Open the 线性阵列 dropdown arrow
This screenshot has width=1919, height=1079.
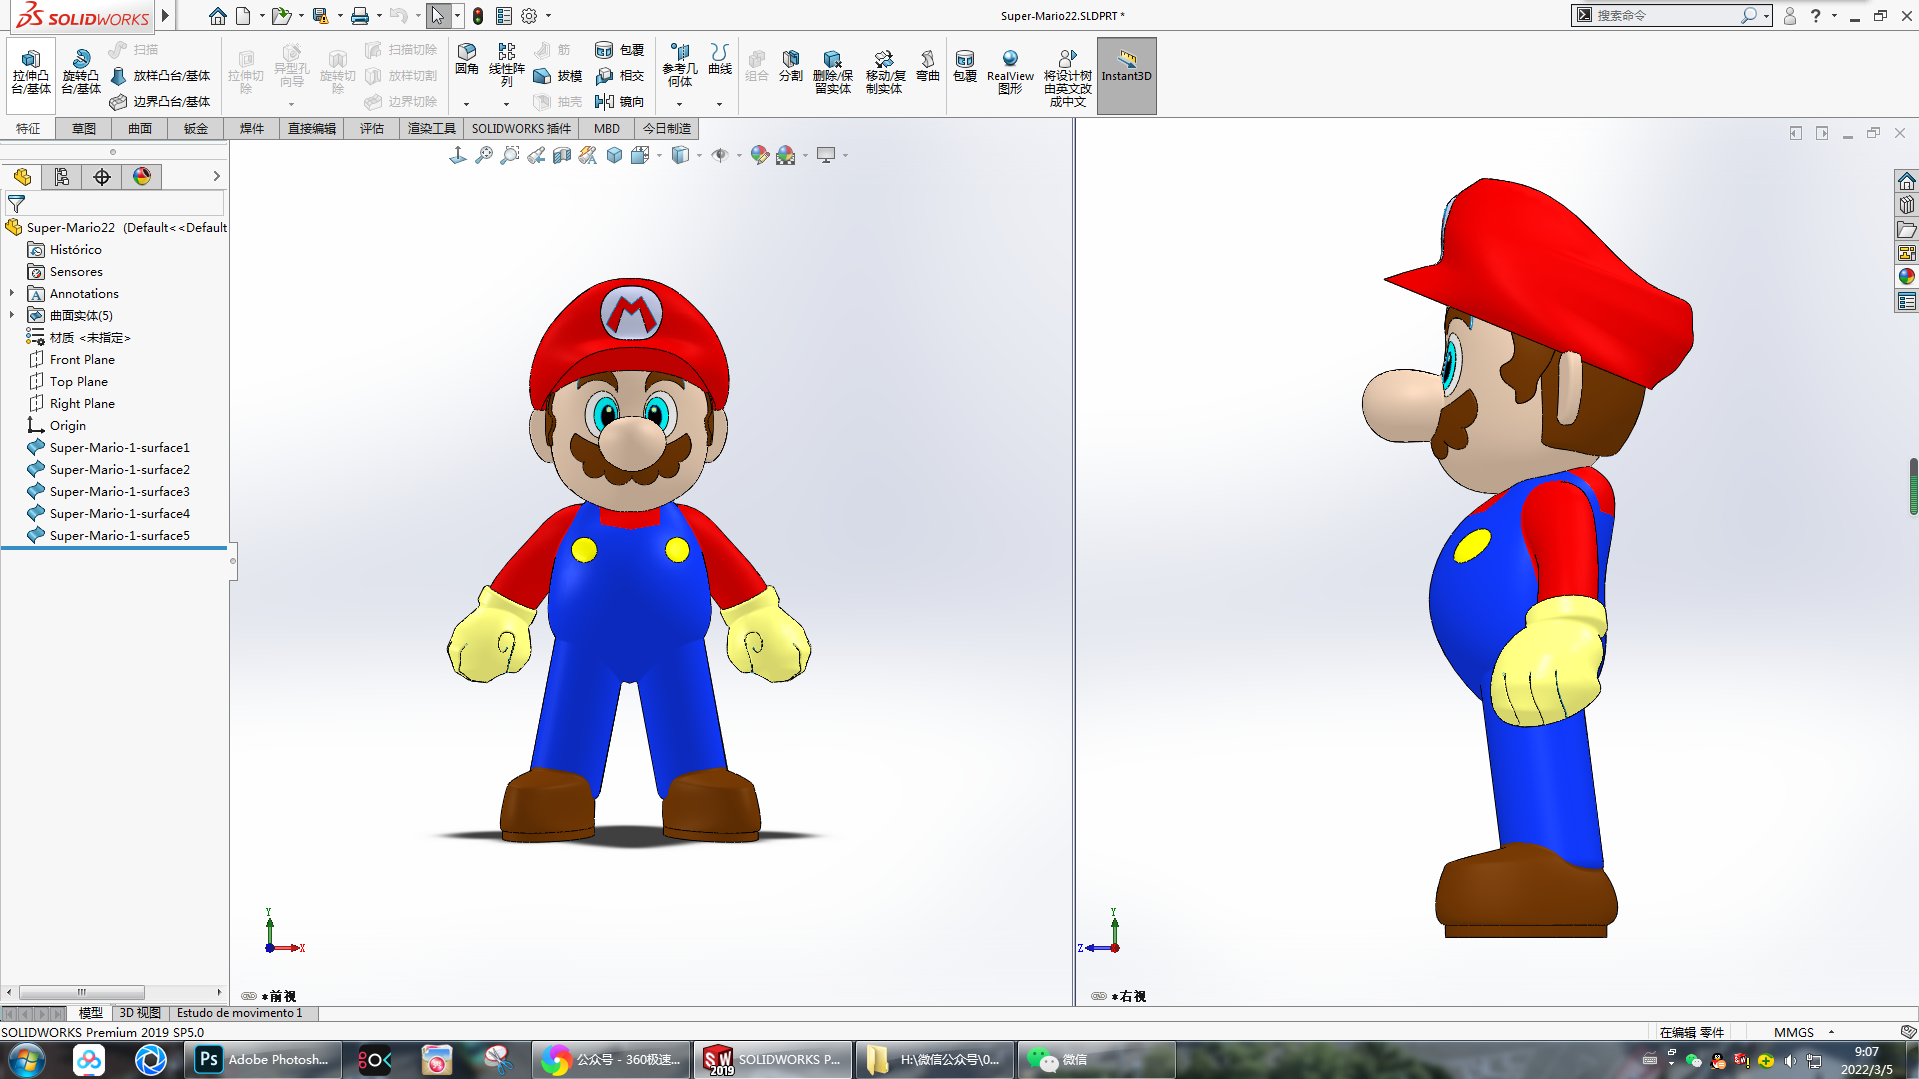point(506,104)
